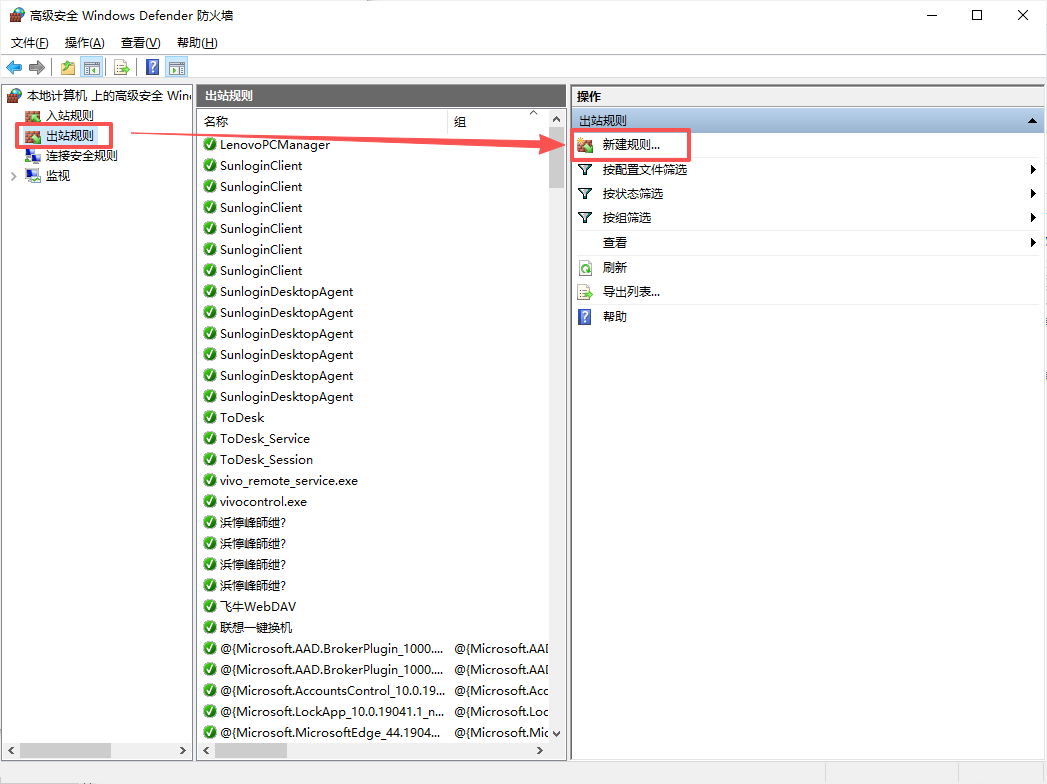The height and width of the screenshot is (784, 1047).
Task: Click the 监视 monitor icon in tree
Action: (x=33, y=176)
